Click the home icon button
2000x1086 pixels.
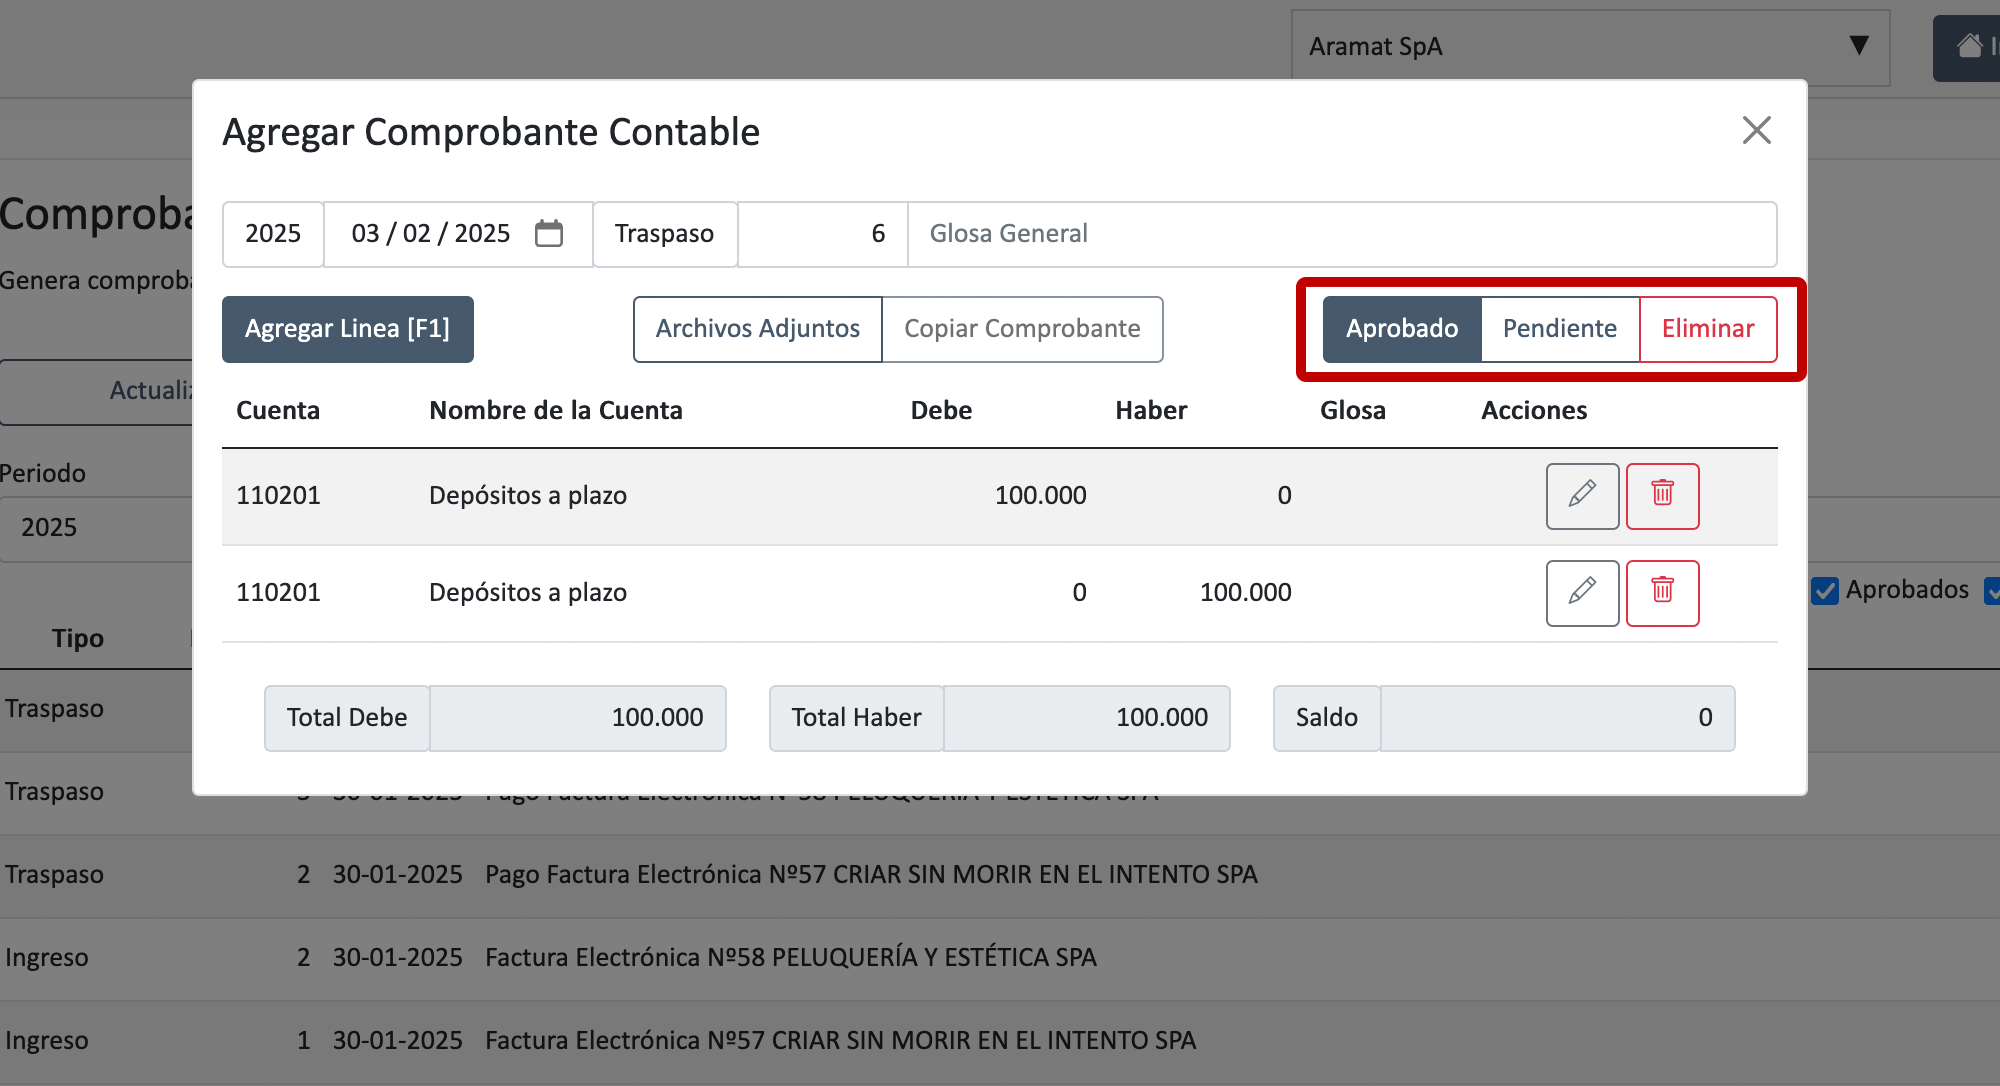pos(1969,46)
